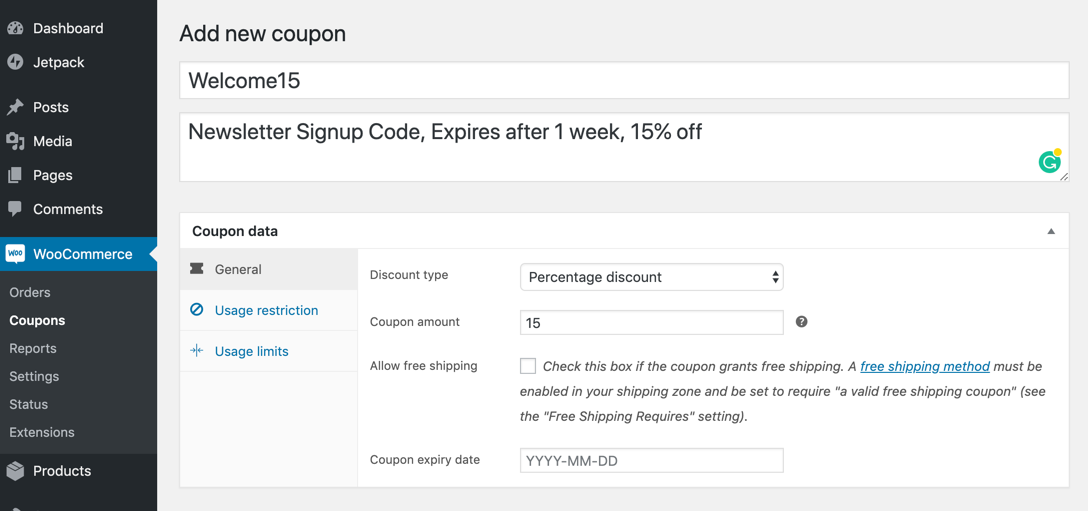
Task: Click the green Grammarly icon
Action: pyautogui.click(x=1050, y=161)
